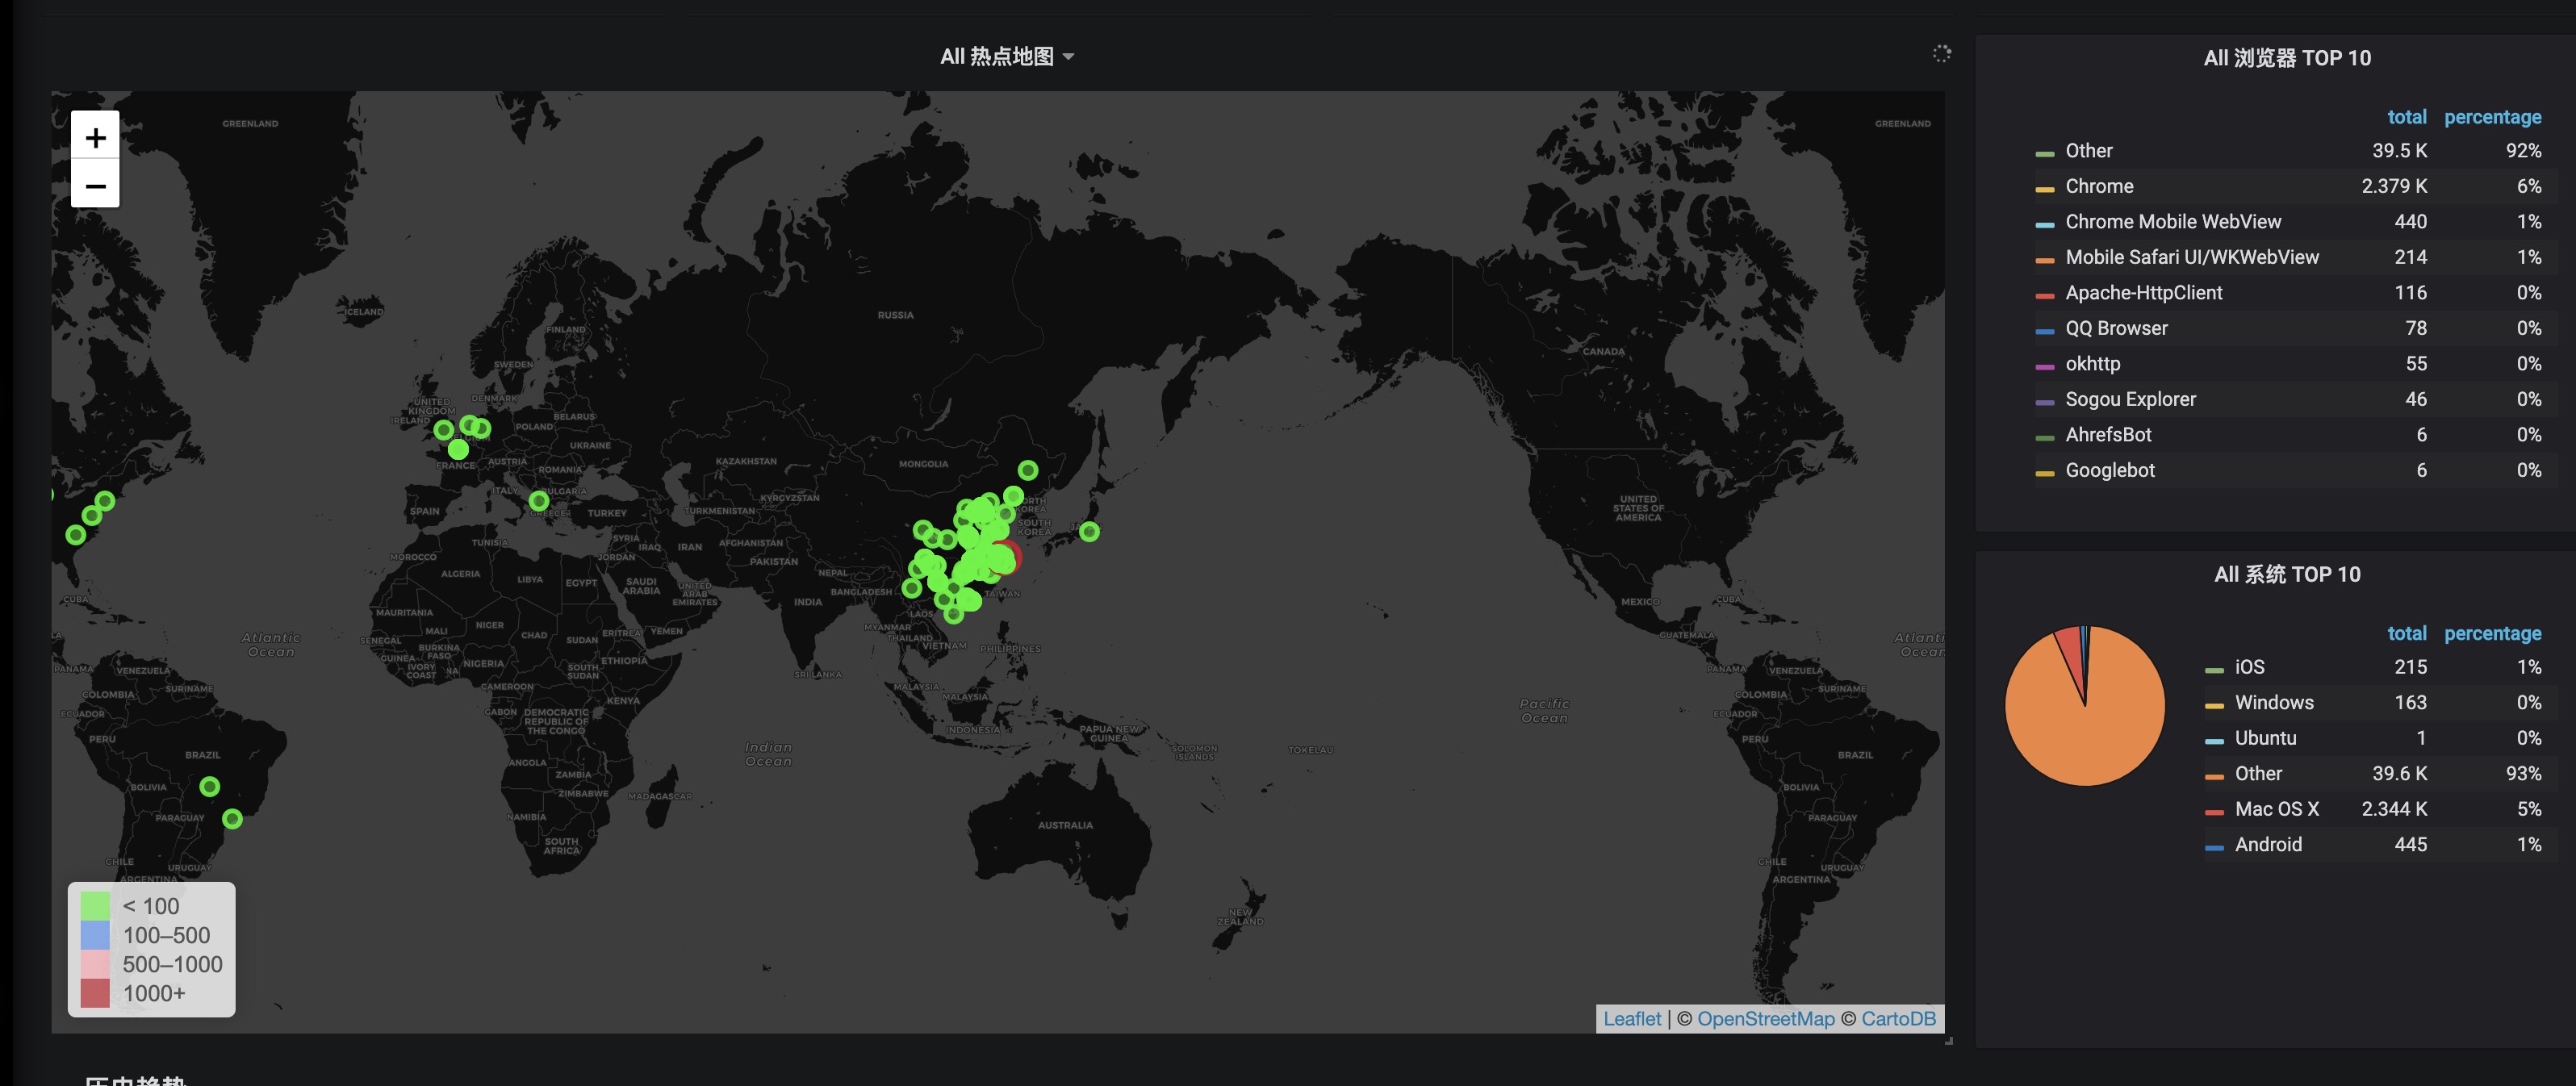2576x1086 pixels.
Task: Open the CartoDB attribution link
Action: (x=1897, y=1018)
